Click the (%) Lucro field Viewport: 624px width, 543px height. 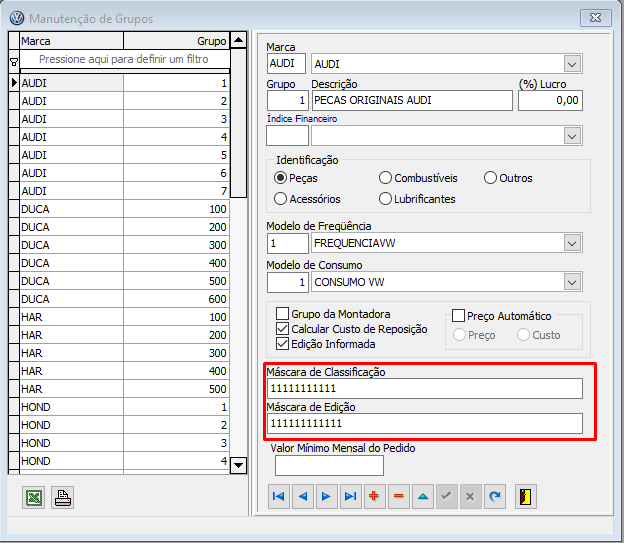click(550, 100)
